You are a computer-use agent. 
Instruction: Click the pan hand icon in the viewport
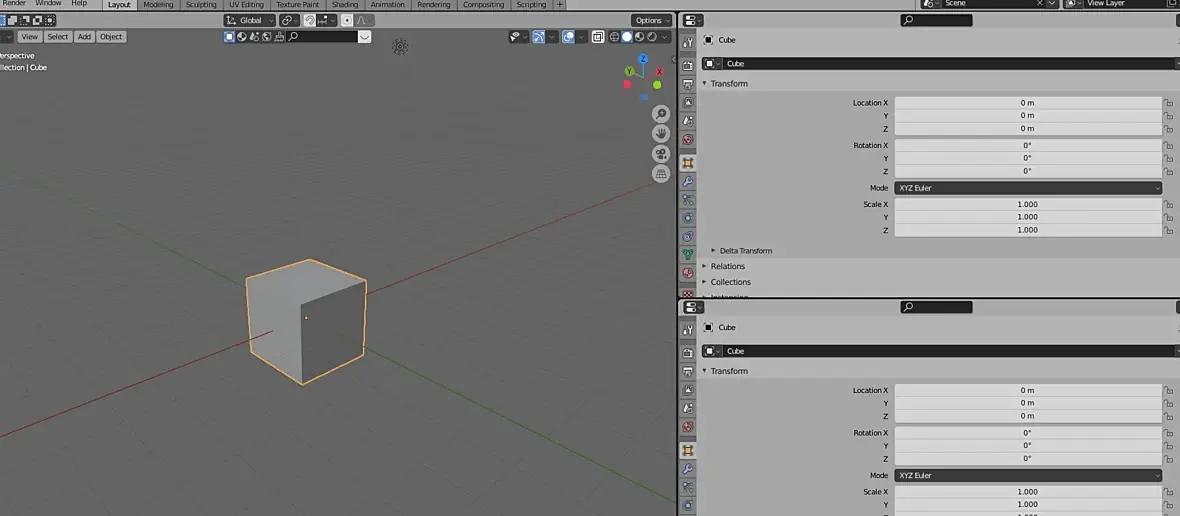coord(661,134)
